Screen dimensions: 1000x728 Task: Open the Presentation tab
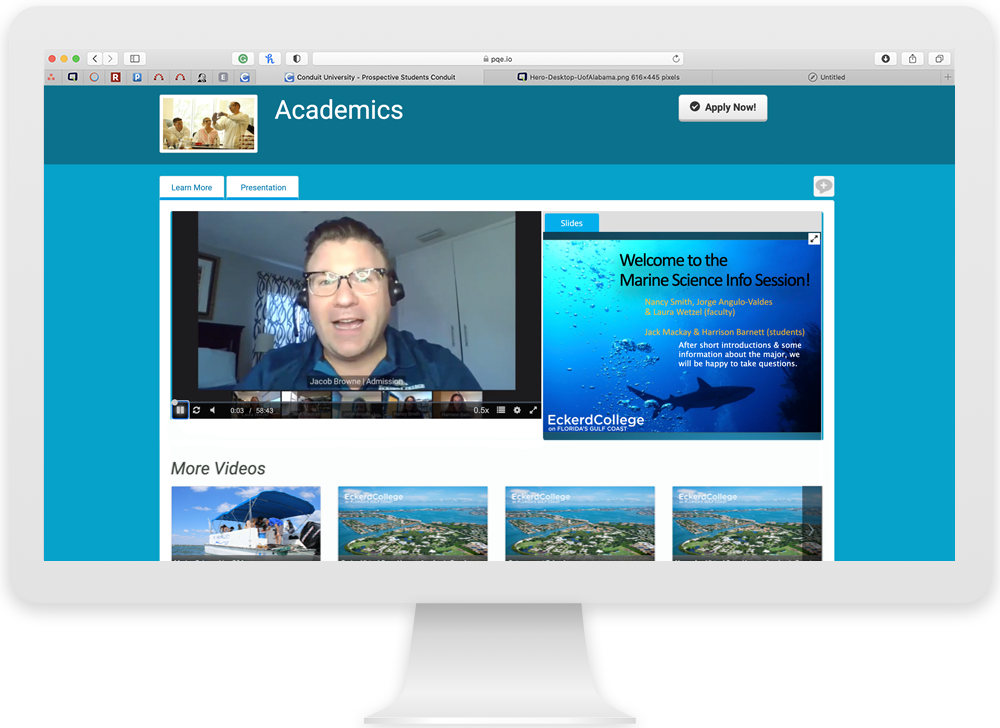[263, 187]
